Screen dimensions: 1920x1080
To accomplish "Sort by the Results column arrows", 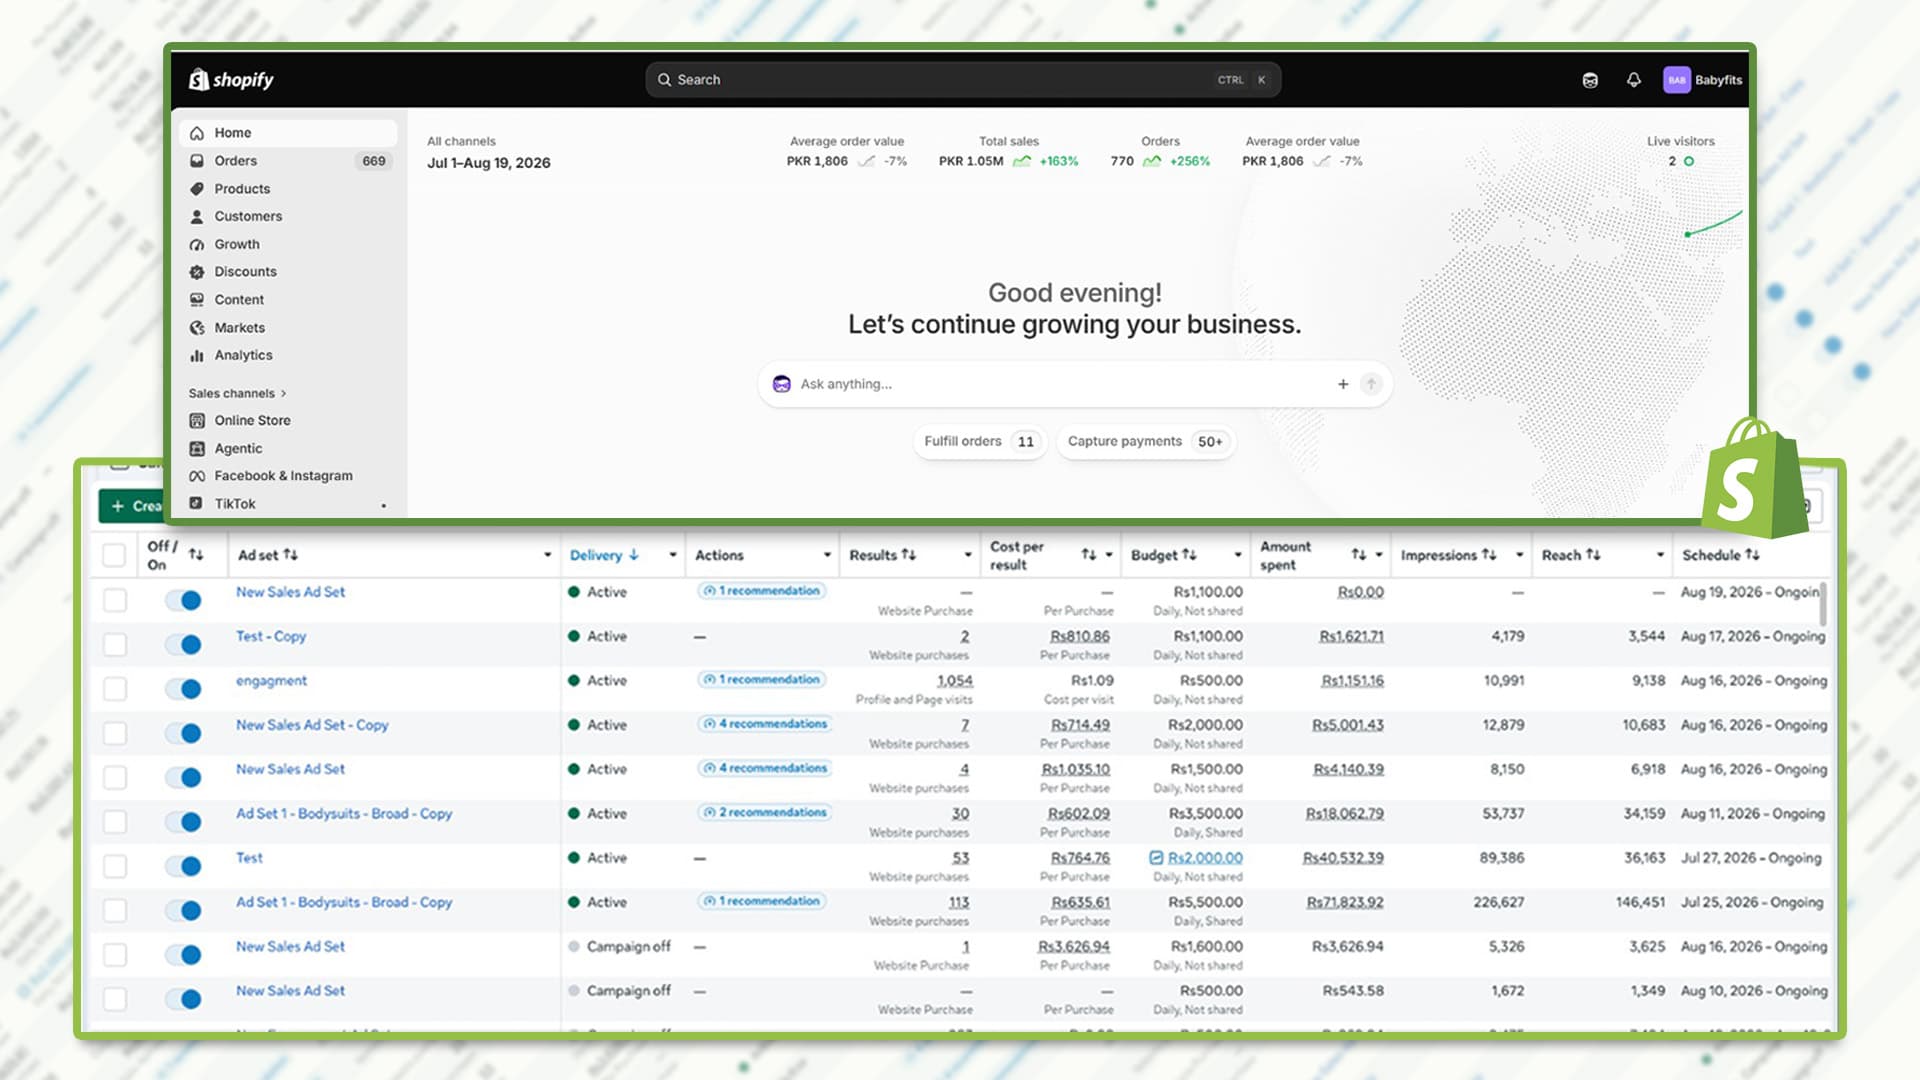I will [909, 555].
